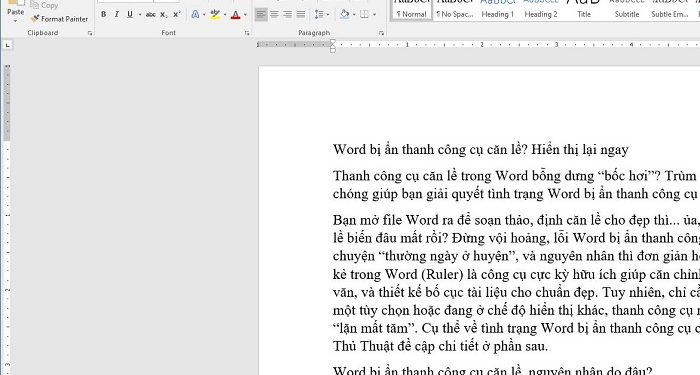Open the highlight color dropdown arrow
Image resolution: width=700 pixels, height=375 pixels.
click(225, 14)
